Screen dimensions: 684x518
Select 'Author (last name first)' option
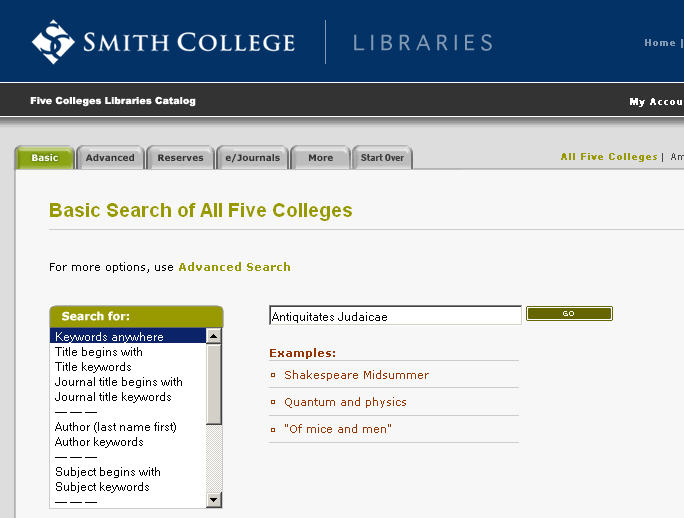[116, 427]
